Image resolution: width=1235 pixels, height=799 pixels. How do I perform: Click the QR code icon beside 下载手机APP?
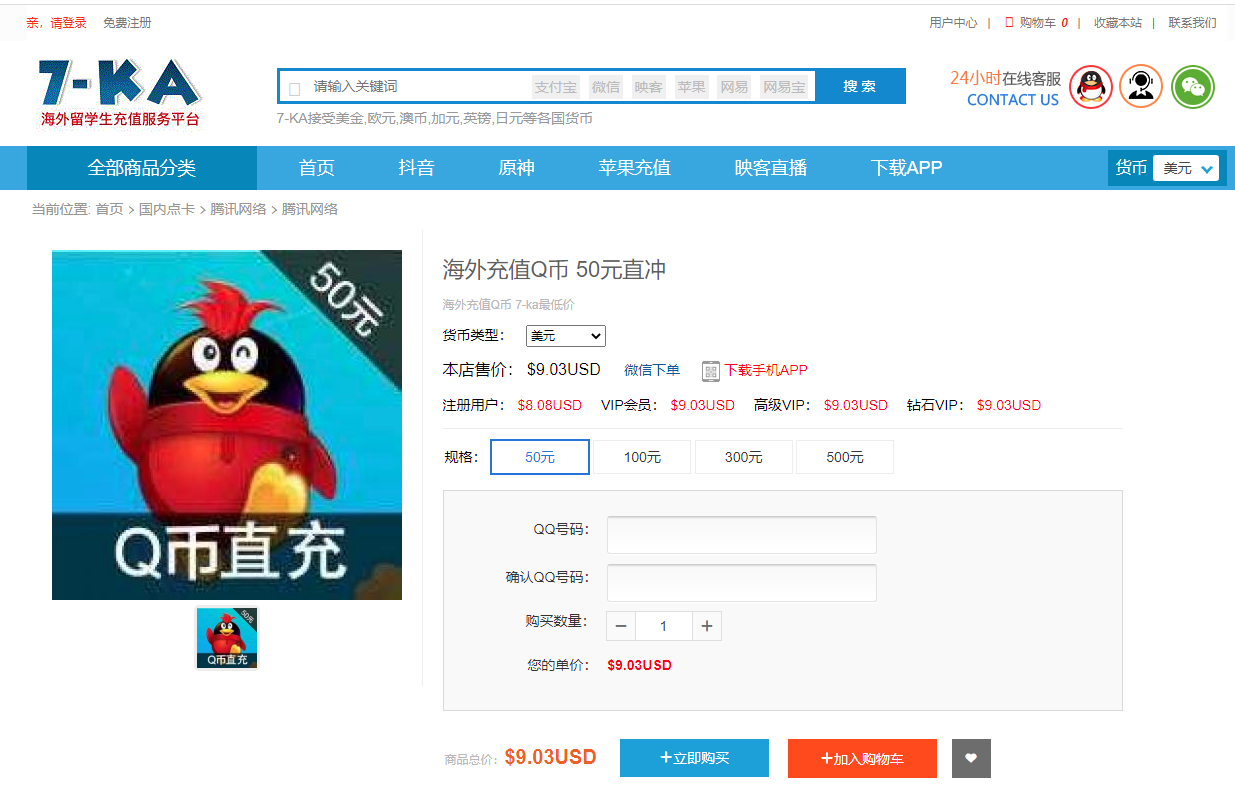coord(711,371)
